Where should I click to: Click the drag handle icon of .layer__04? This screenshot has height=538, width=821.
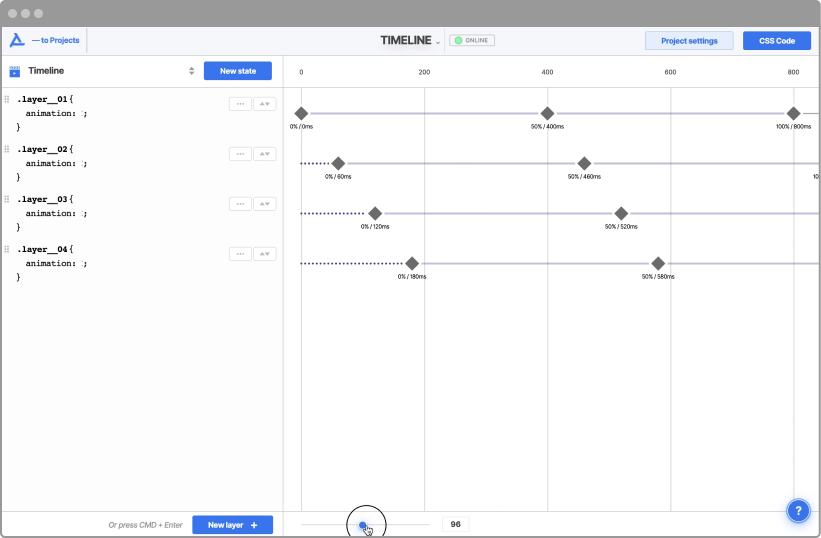7,249
